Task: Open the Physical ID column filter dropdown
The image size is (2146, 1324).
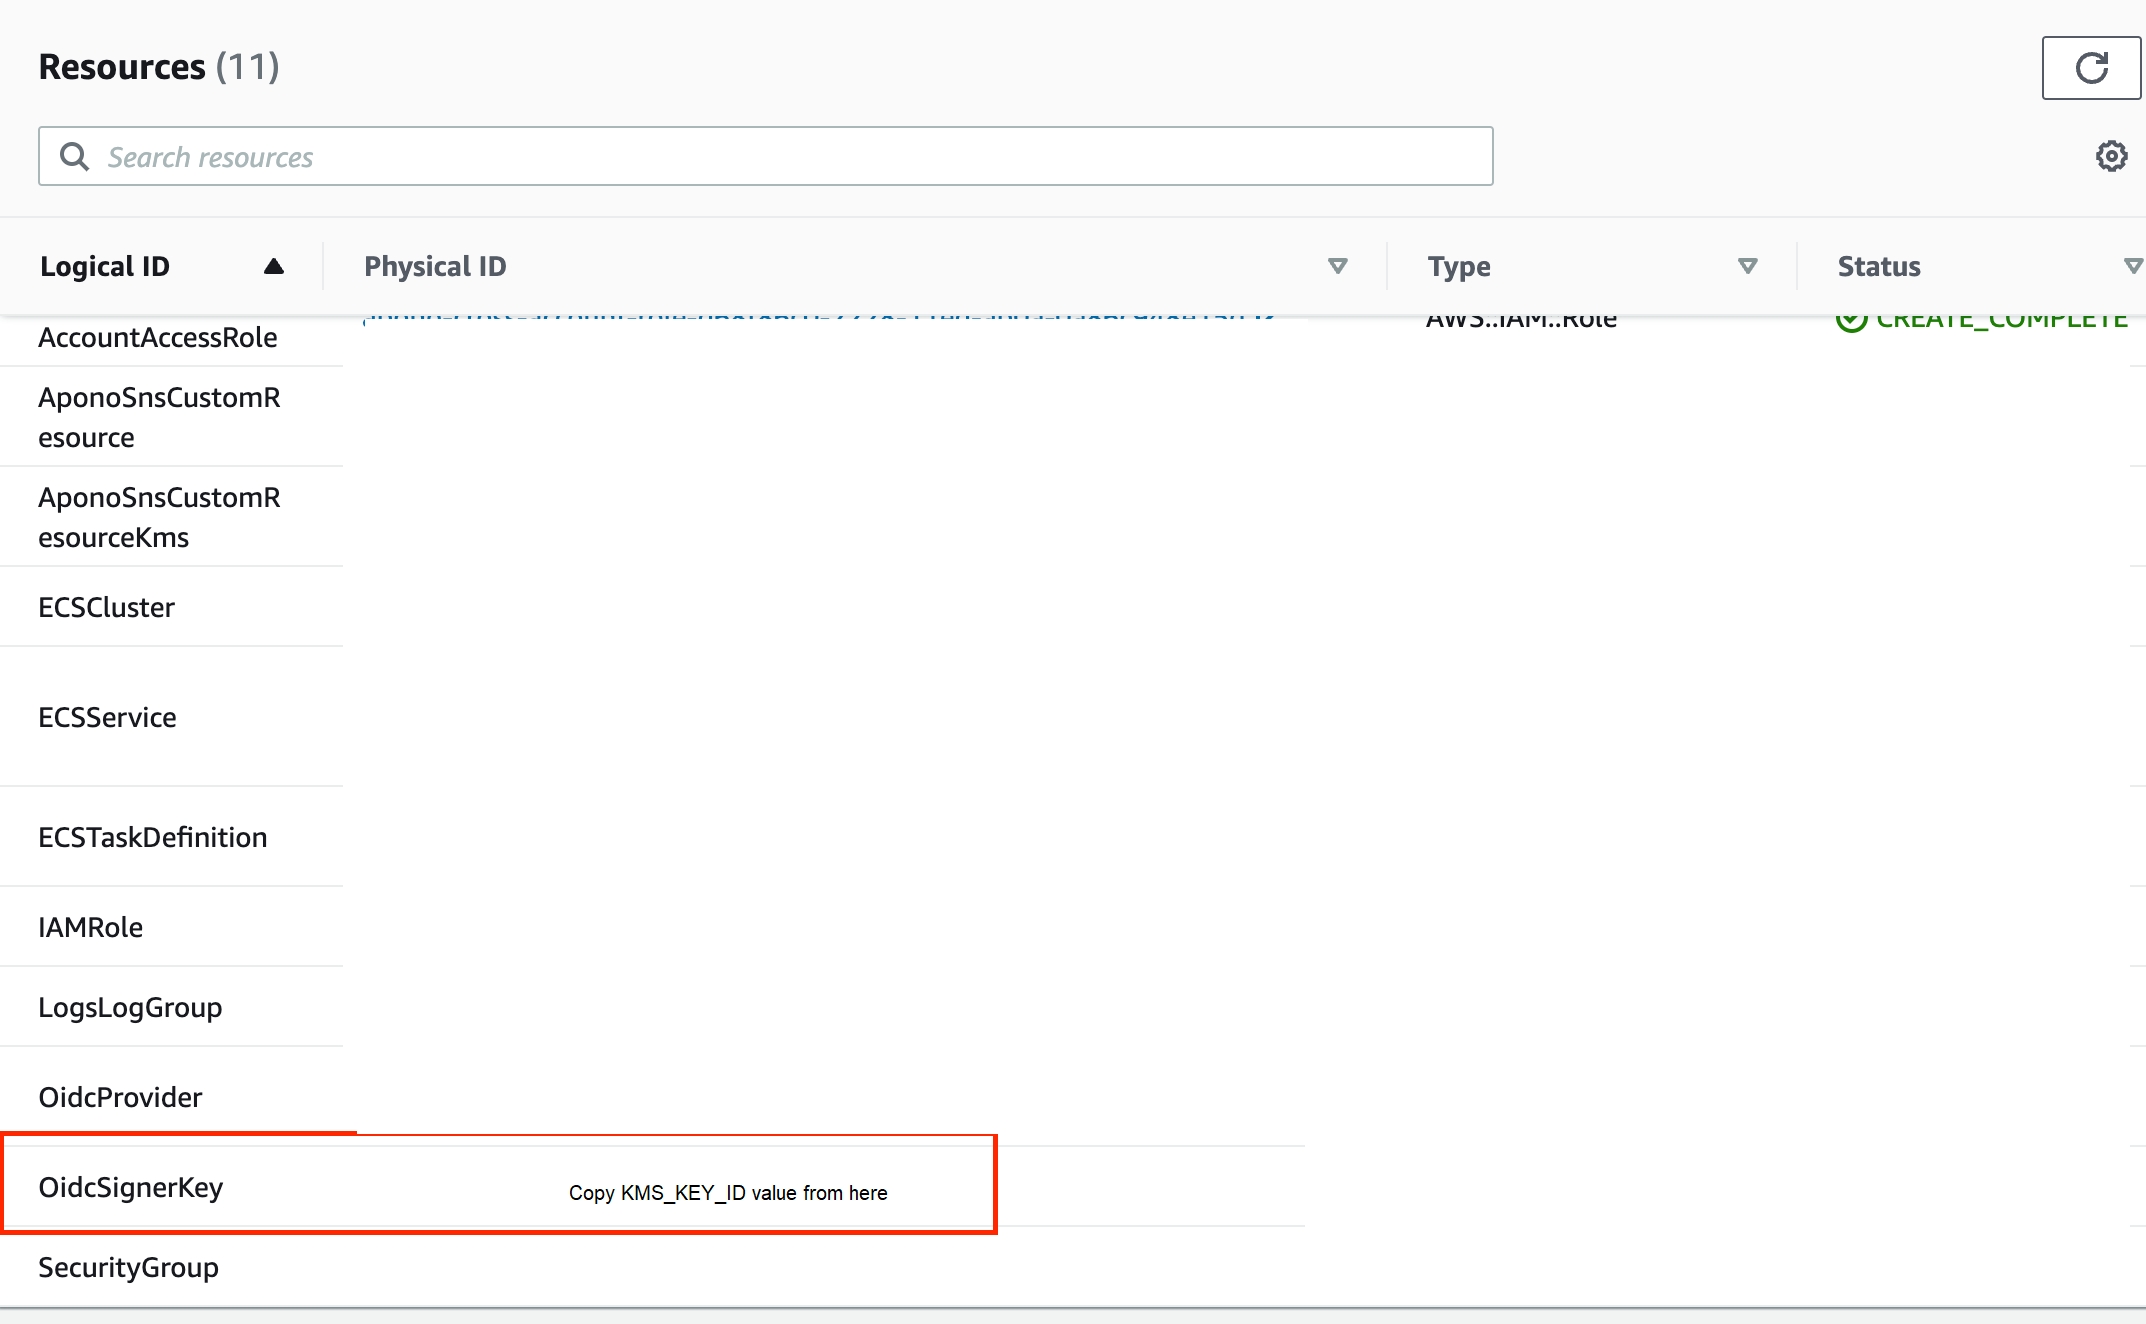Action: pos(1337,266)
